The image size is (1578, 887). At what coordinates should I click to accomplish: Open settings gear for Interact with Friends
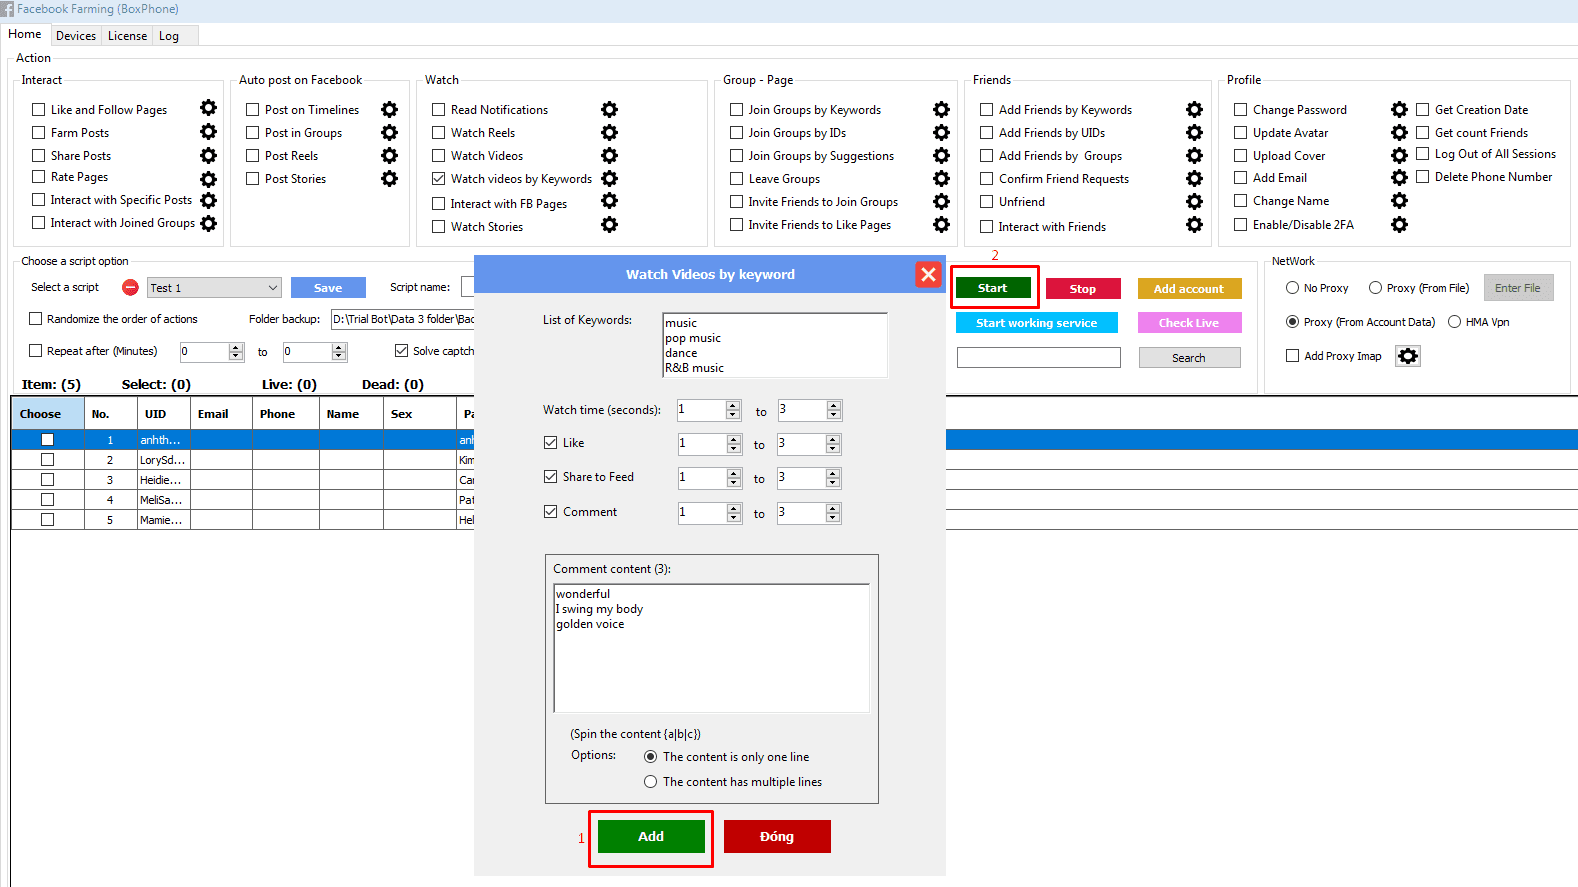(1194, 224)
